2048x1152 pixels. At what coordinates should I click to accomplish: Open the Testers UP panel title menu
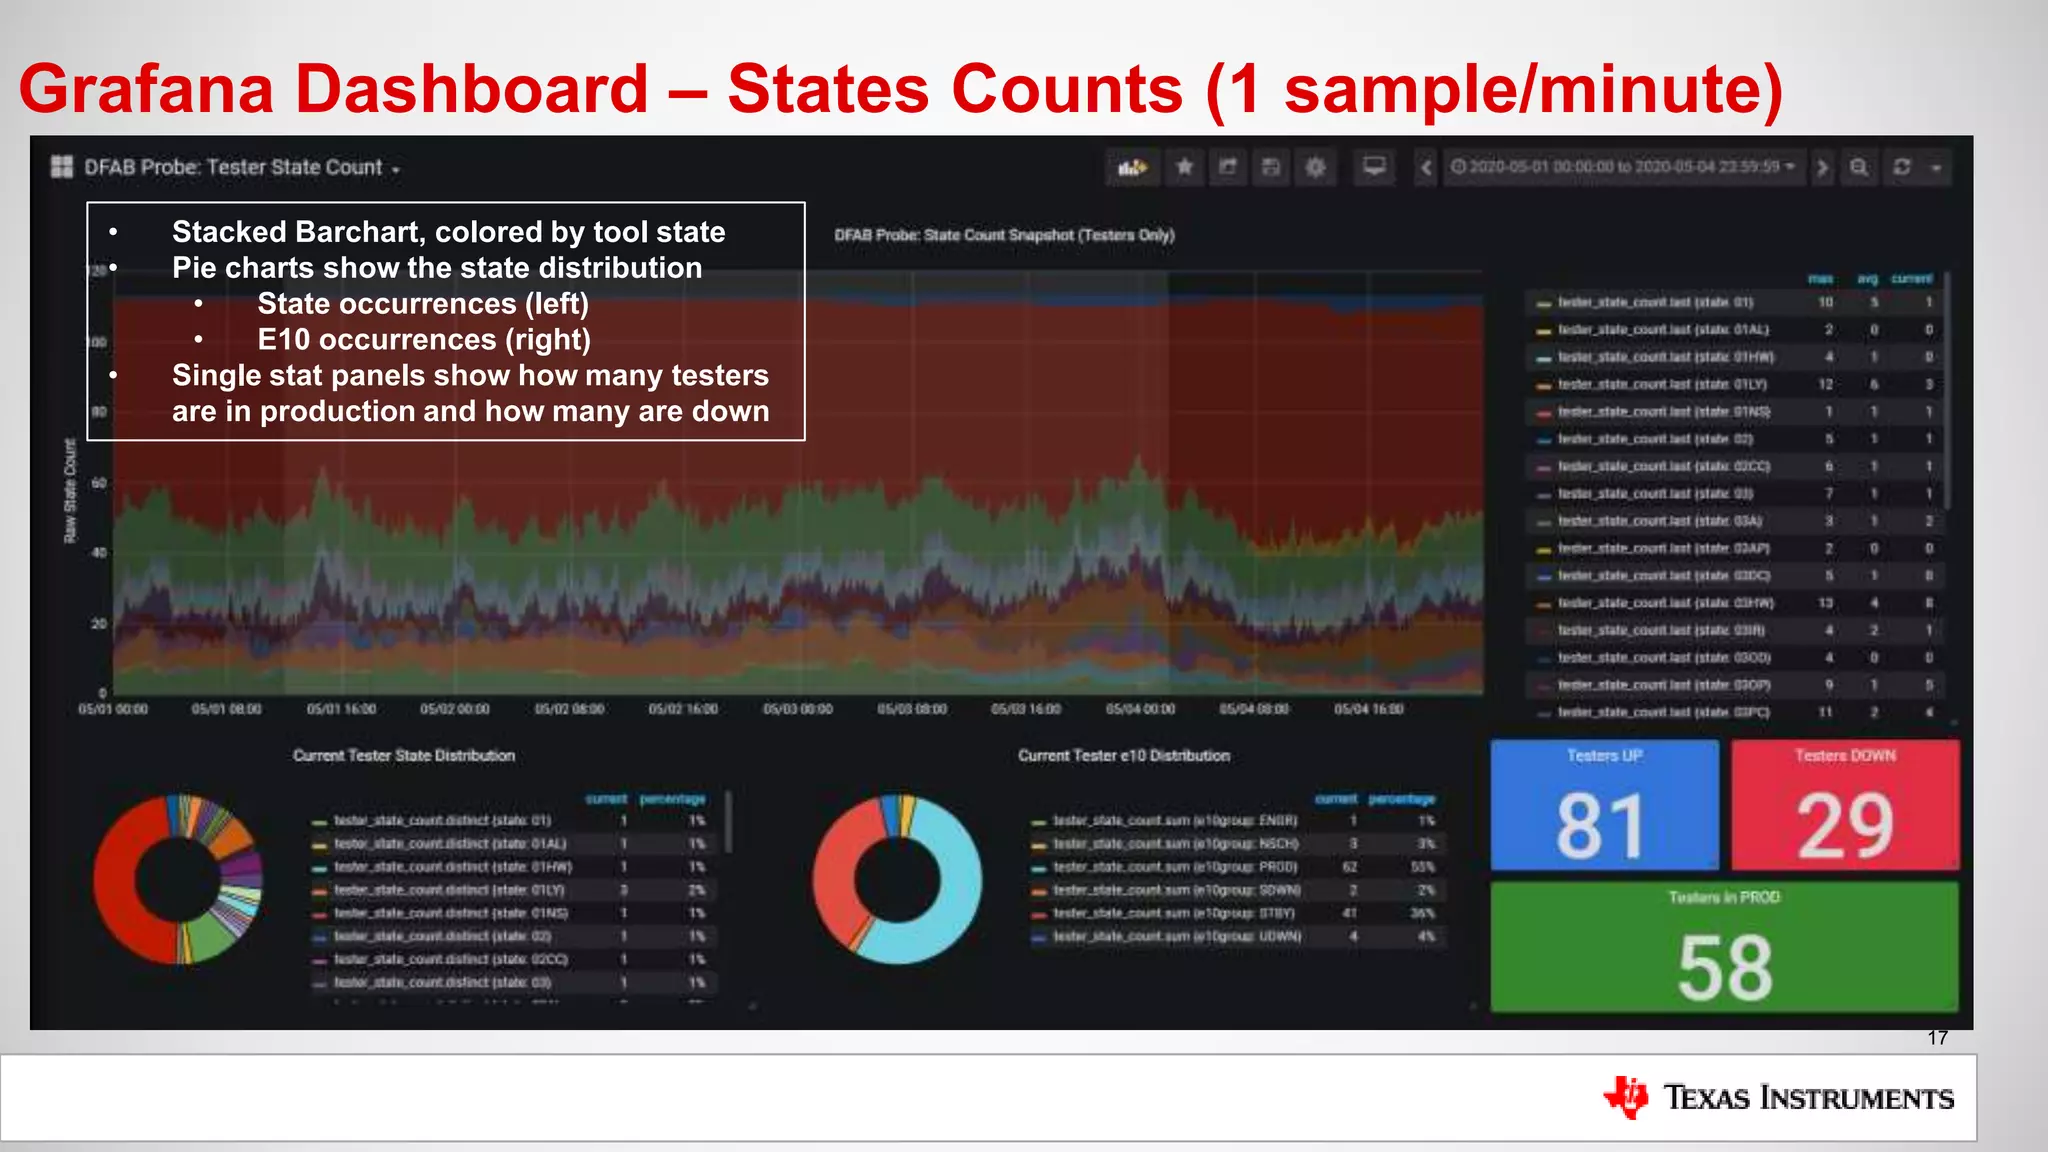point(1604,756)
